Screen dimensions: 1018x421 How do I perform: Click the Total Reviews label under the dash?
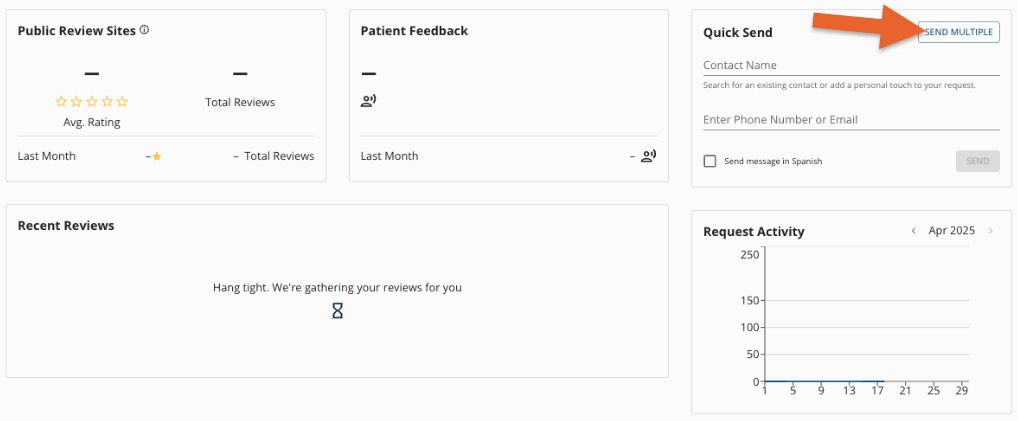pyautogui.click(x=240, y=102)
